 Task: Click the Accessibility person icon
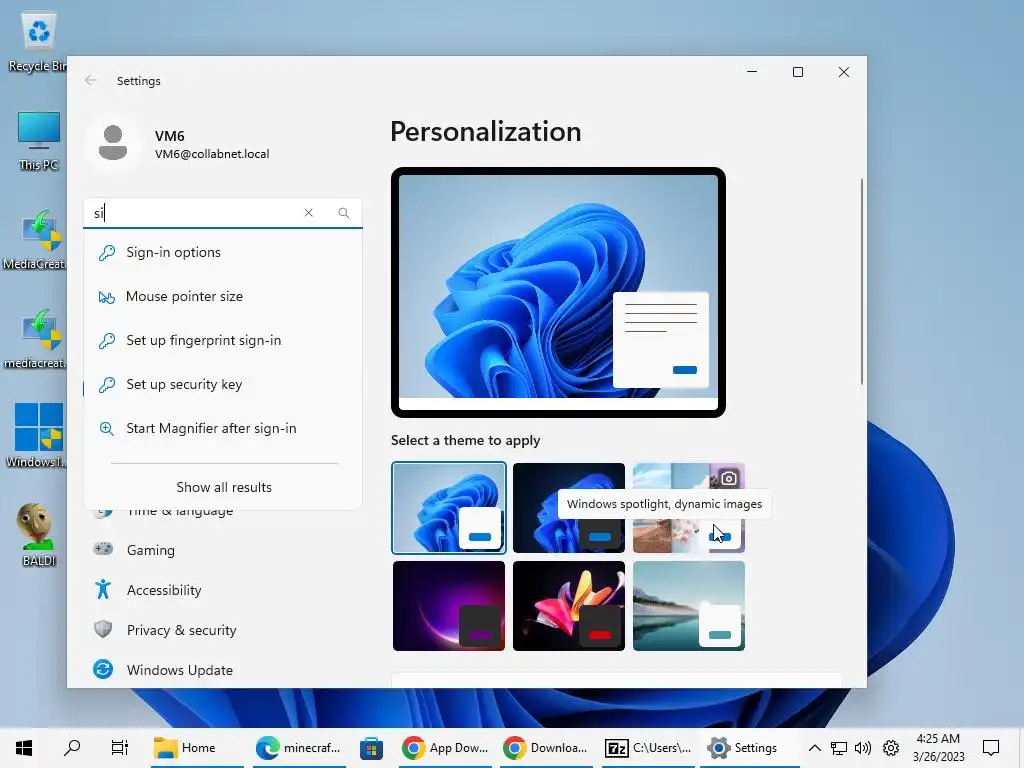(x=103, y=589)
